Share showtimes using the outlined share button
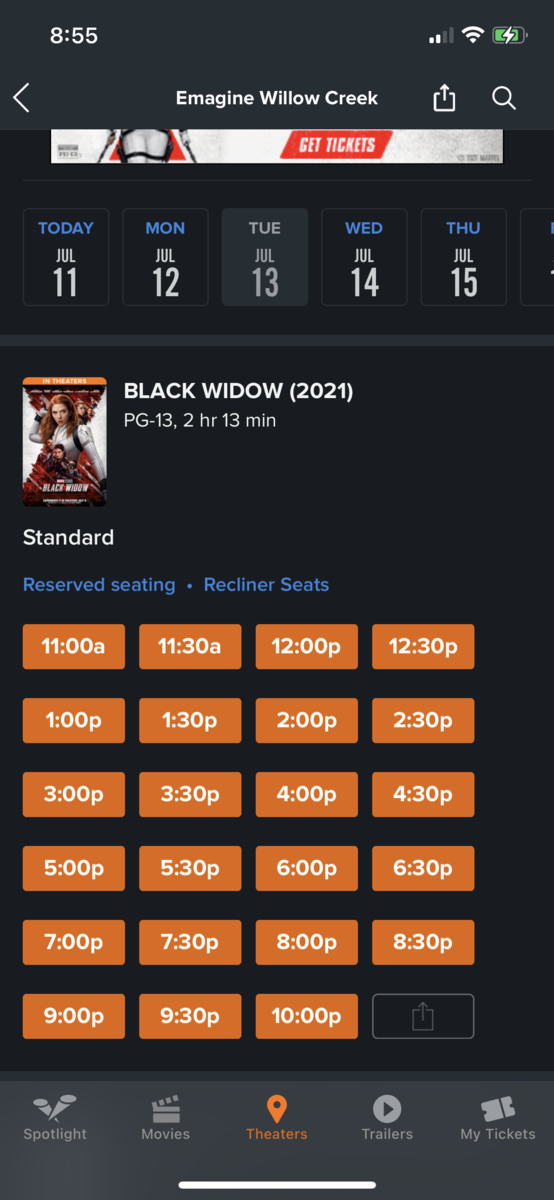The height and width of the screenshot is (1200, 554). (423, 1016)
